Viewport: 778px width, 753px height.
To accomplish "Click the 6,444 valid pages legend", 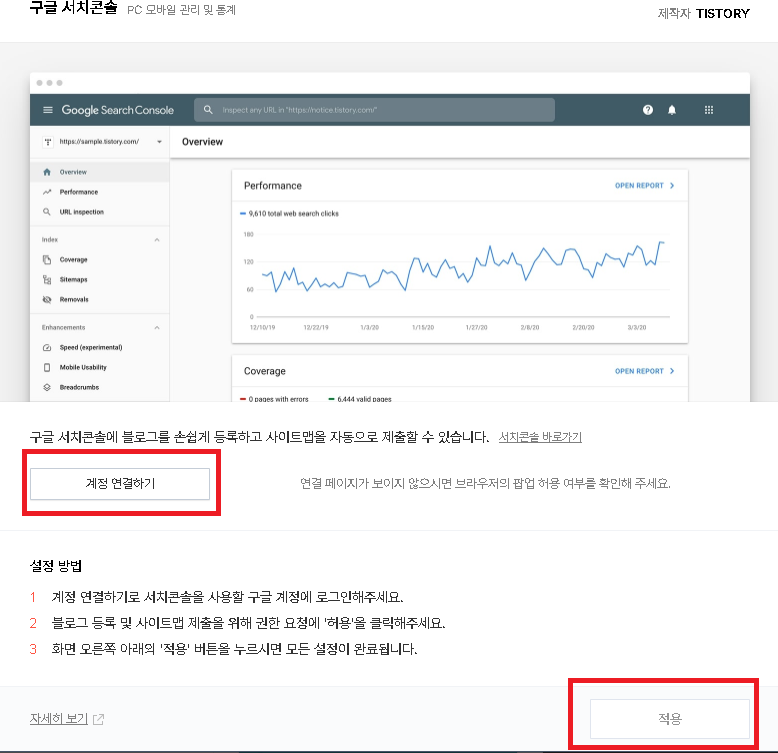I will coord(360,399).
